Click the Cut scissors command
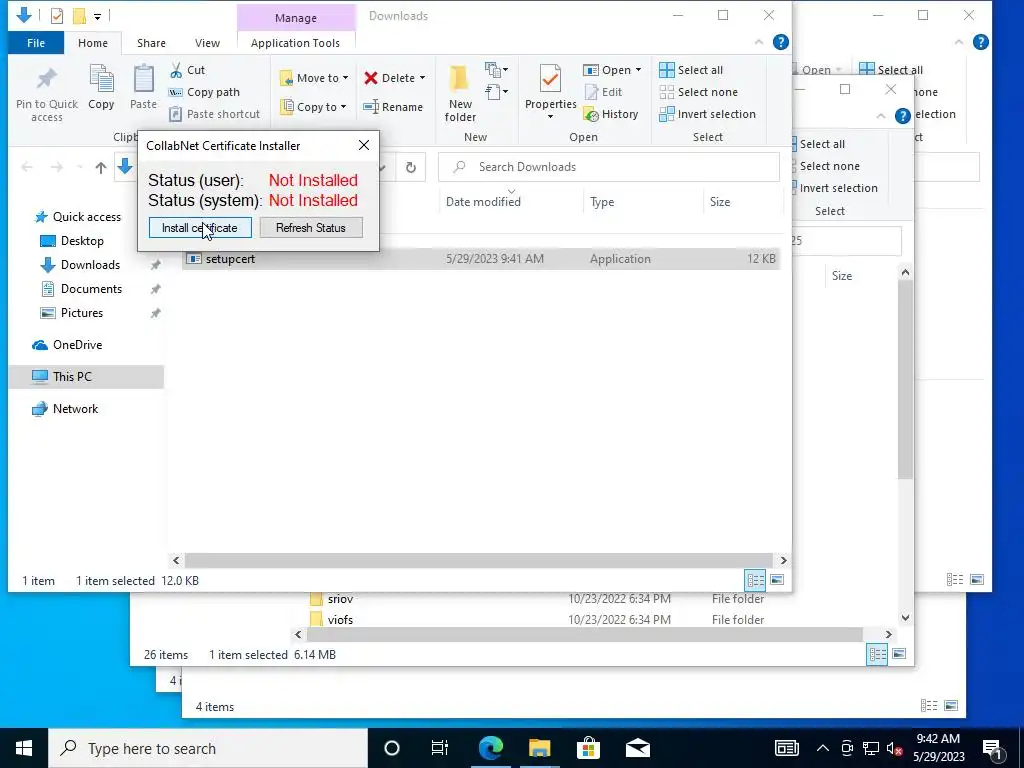The height and width of the screenshot is (768, 1024). point(187,70)
